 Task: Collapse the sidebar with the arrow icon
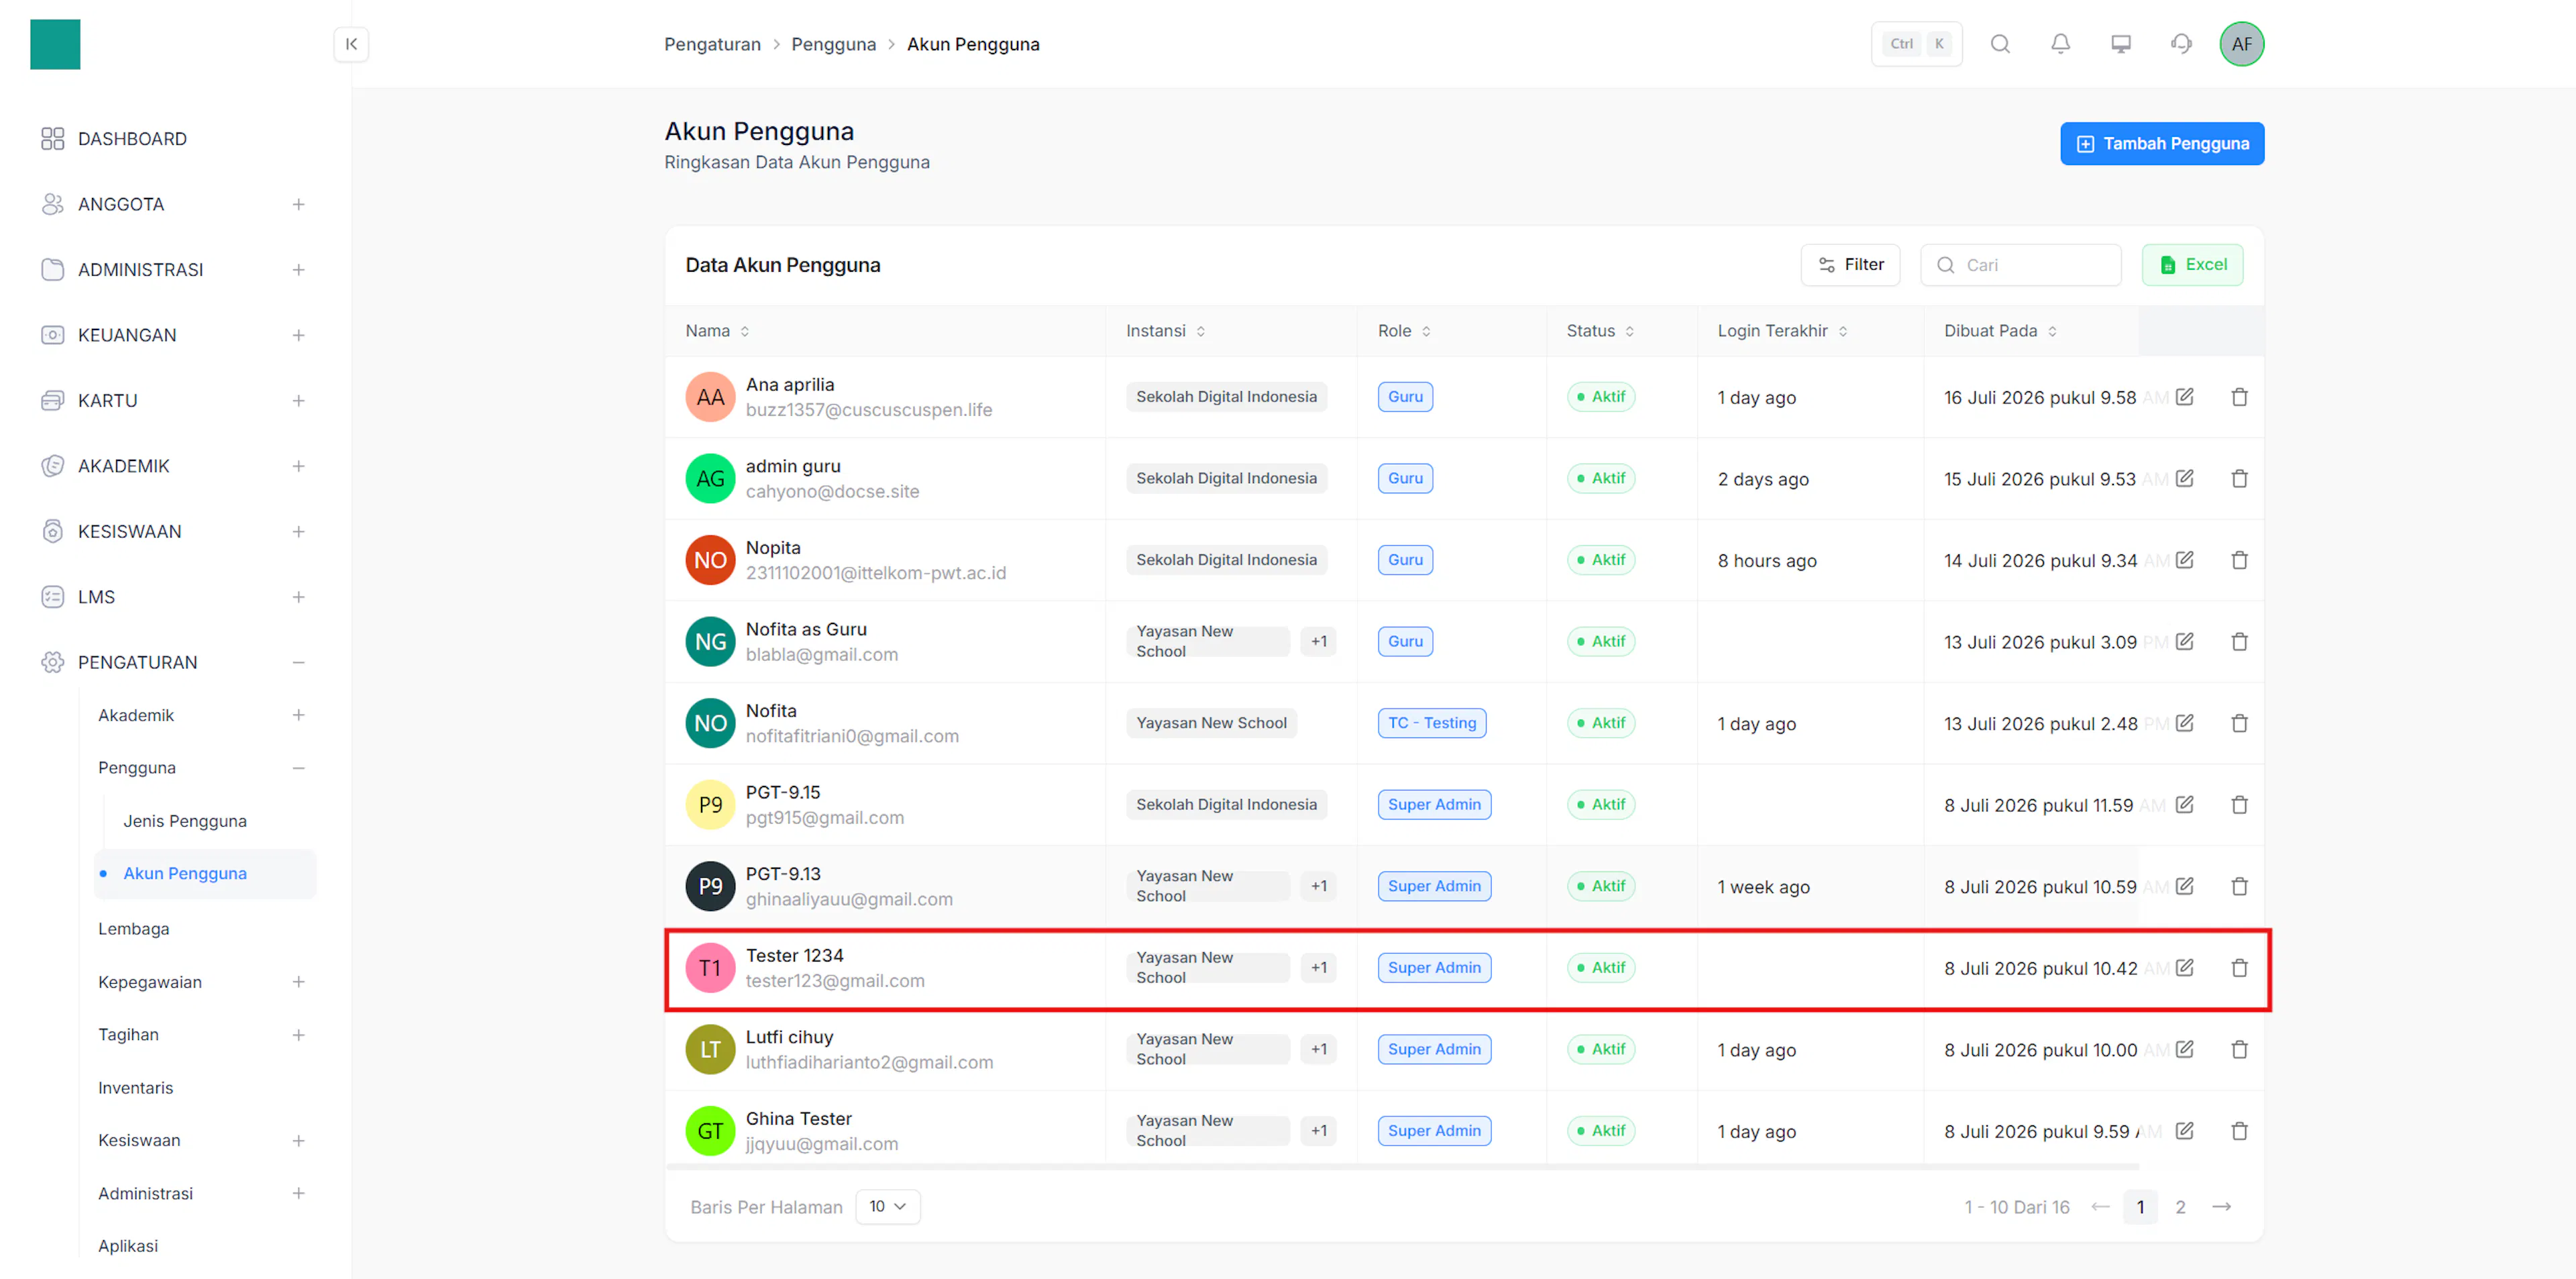351,44
